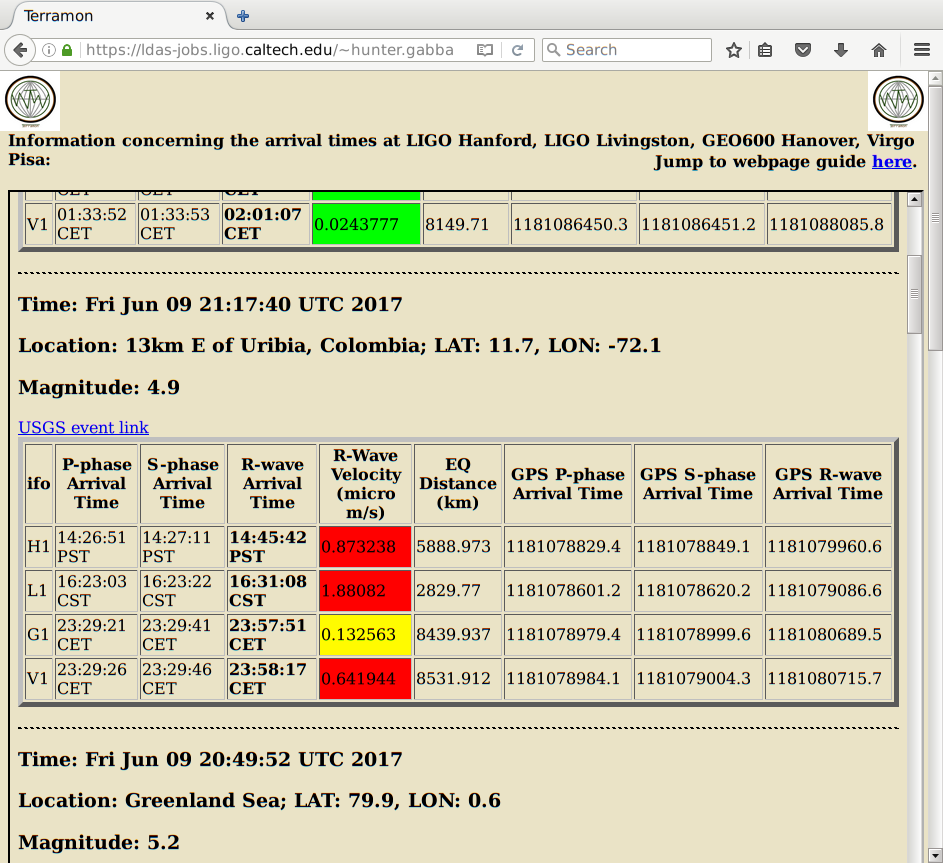Open the downloads arrow panel
The width and height of the screenshot is (943, 863).
[x=841, y=50]
